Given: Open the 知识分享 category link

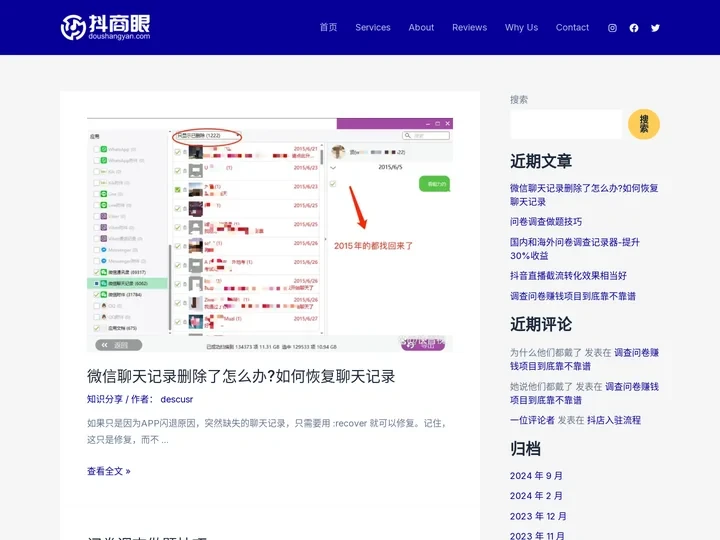Looking at the screenshot, I should (x=105, y=399).
